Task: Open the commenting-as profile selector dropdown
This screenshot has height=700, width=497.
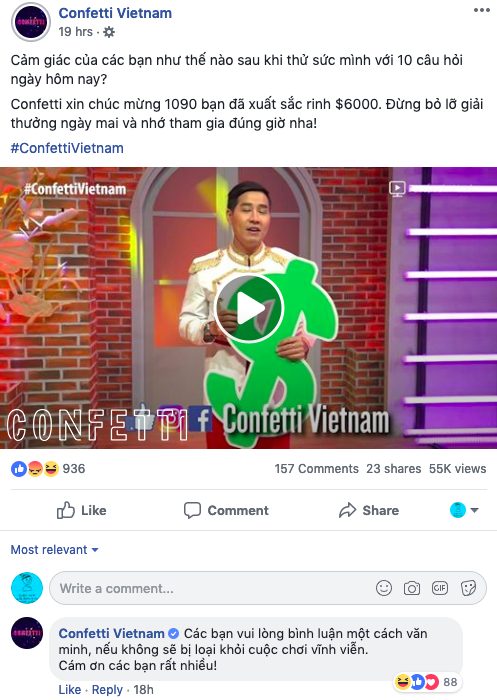Action: pos(464,510)
